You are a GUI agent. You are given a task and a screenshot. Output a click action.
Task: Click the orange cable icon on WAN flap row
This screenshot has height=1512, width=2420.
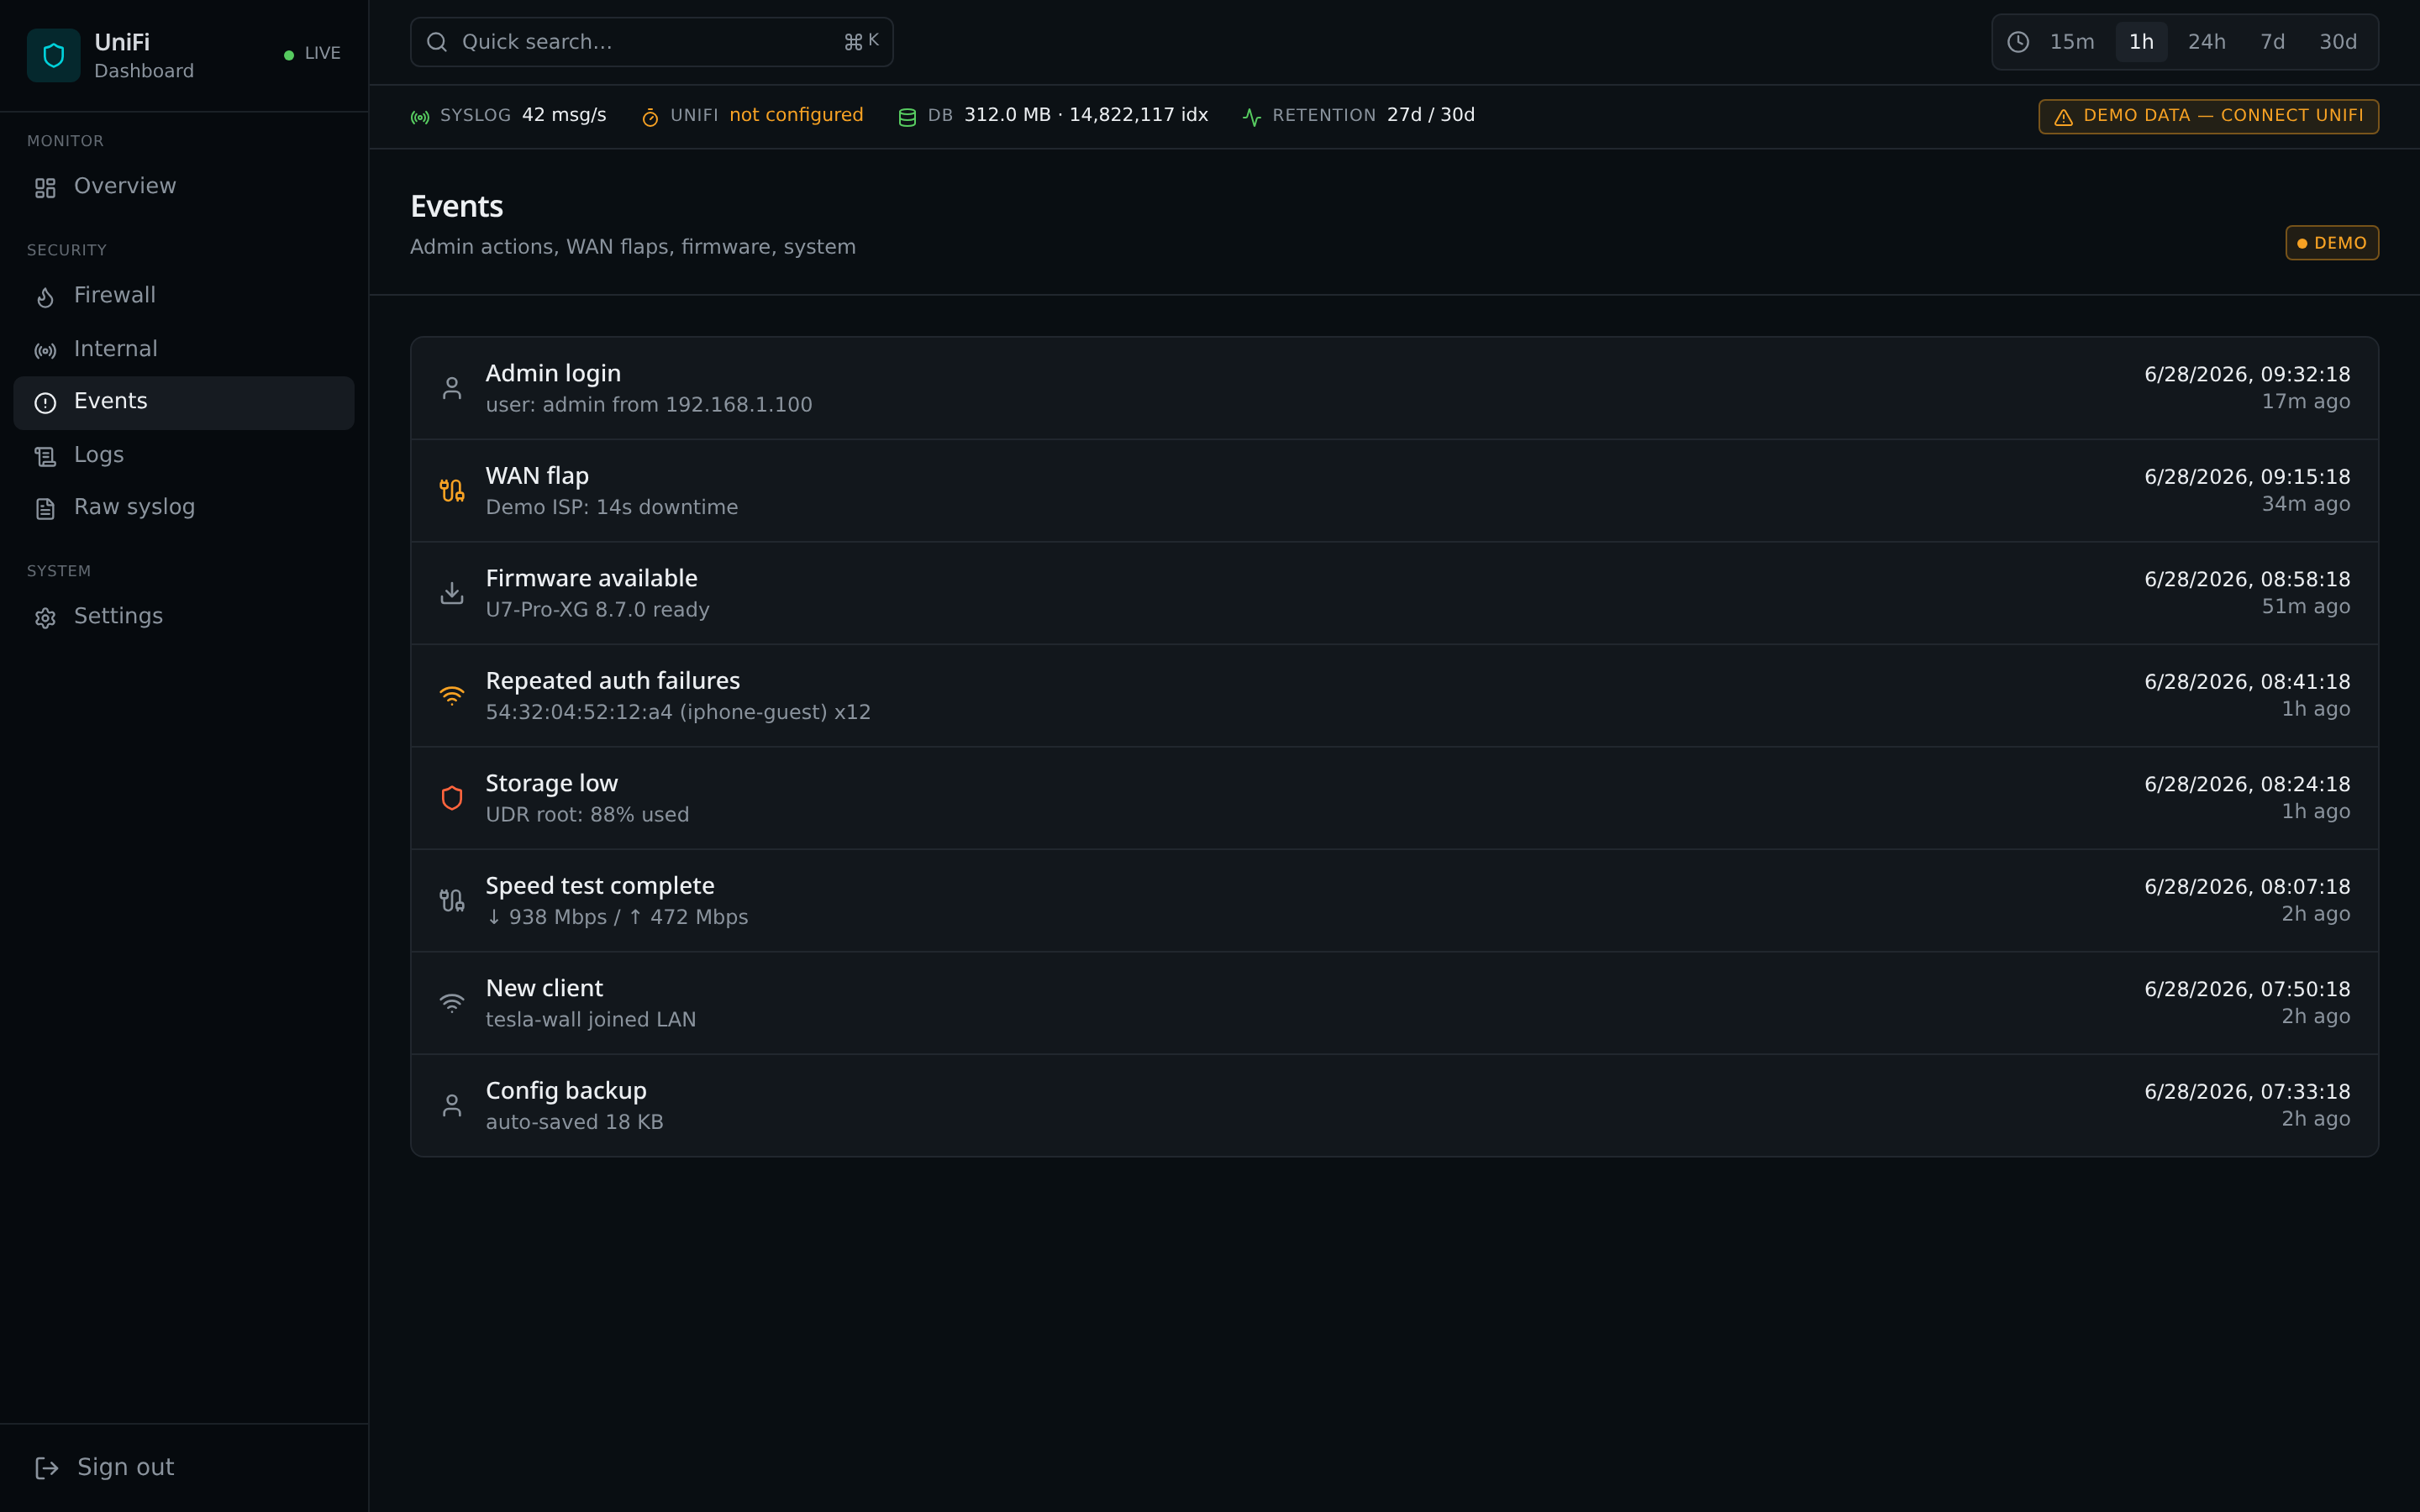[x=452, y=491]
